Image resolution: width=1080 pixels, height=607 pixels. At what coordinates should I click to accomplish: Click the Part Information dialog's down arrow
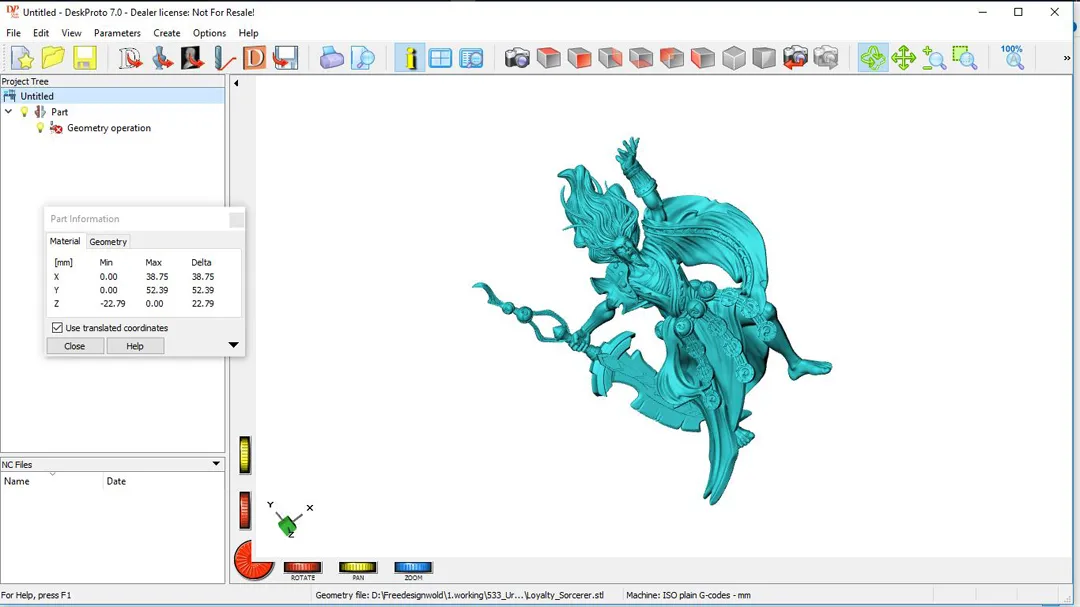click(x=233, y=344)
